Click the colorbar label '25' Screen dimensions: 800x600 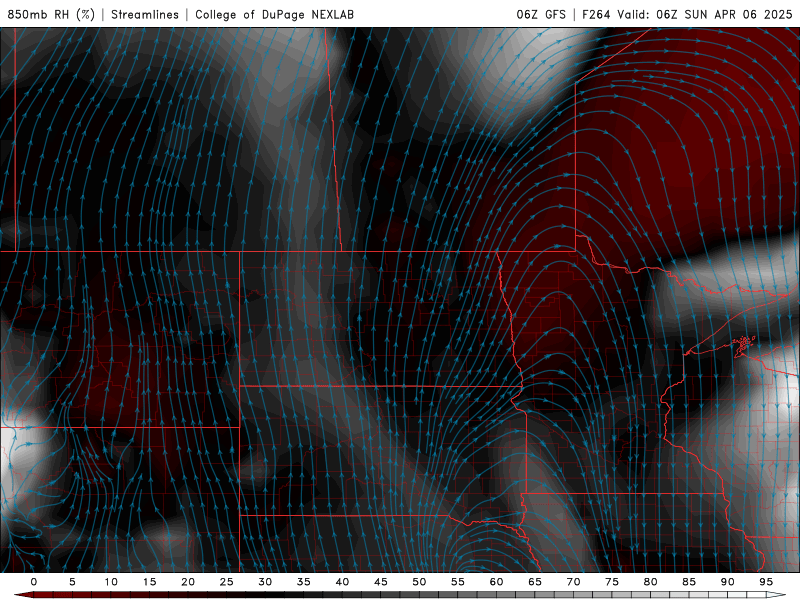pos(227,582)
